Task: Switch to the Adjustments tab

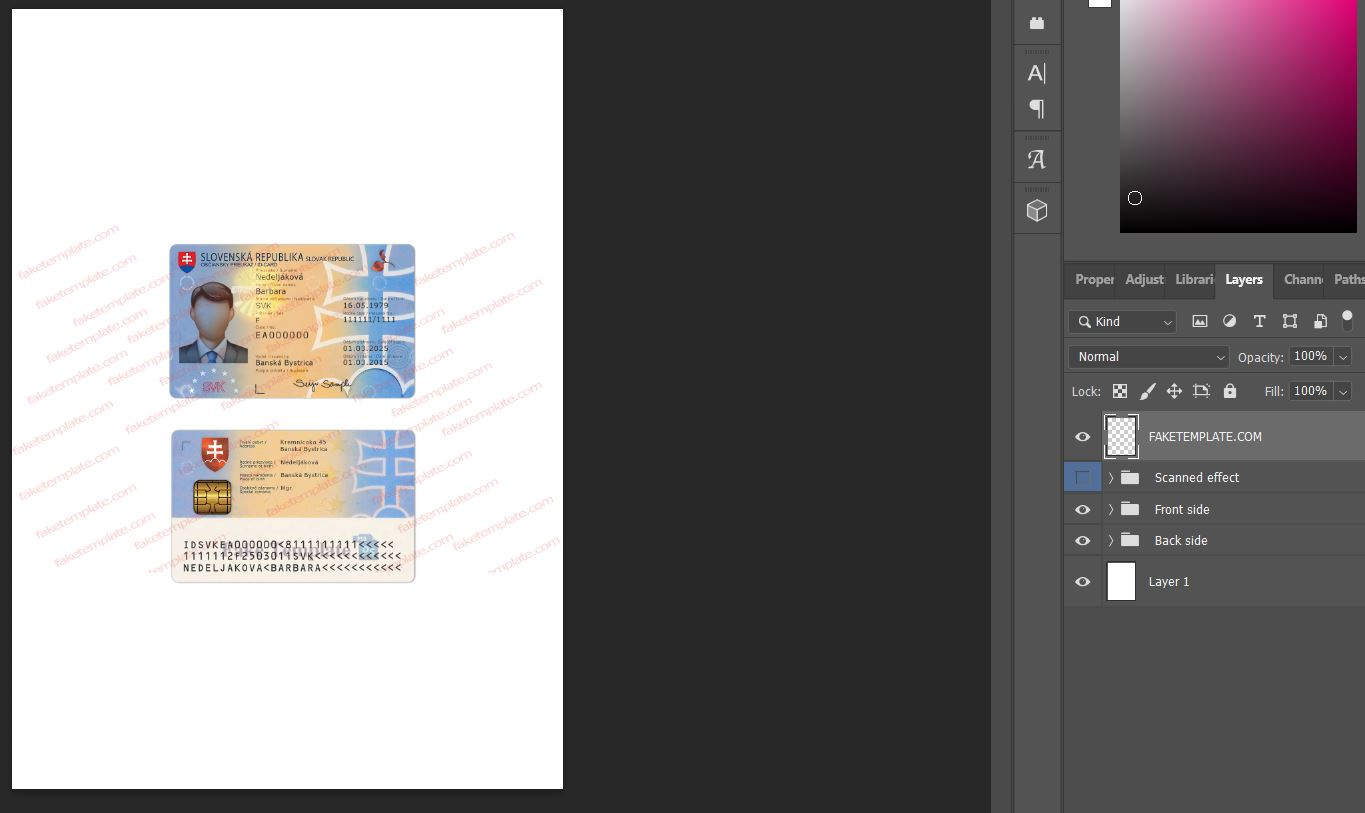Action: [x=1144, y=280]
